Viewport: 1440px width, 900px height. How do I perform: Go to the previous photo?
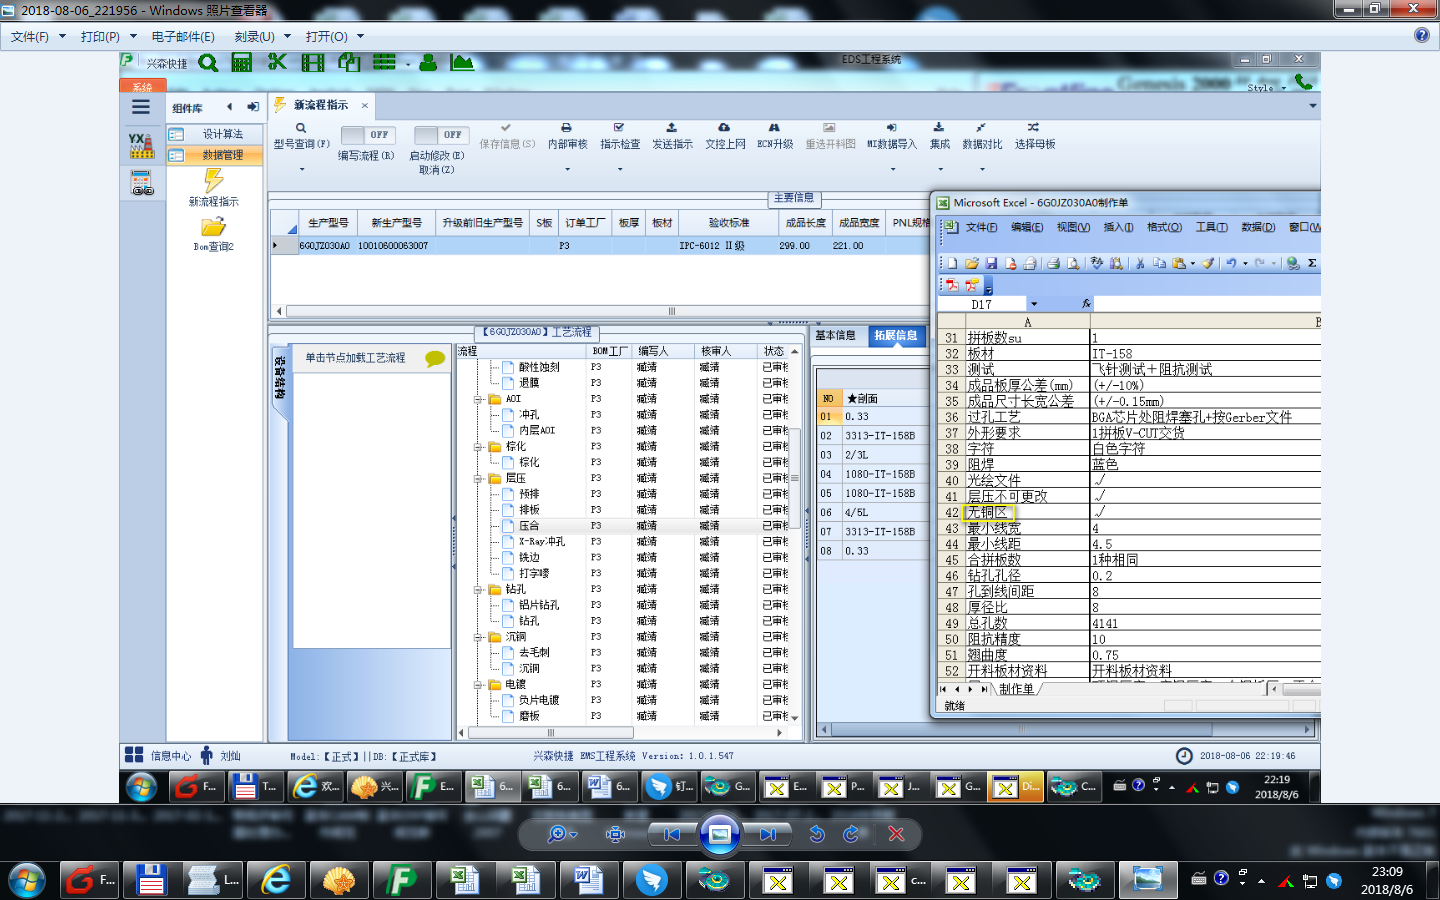pyautogui.click(x=672, y=834)
